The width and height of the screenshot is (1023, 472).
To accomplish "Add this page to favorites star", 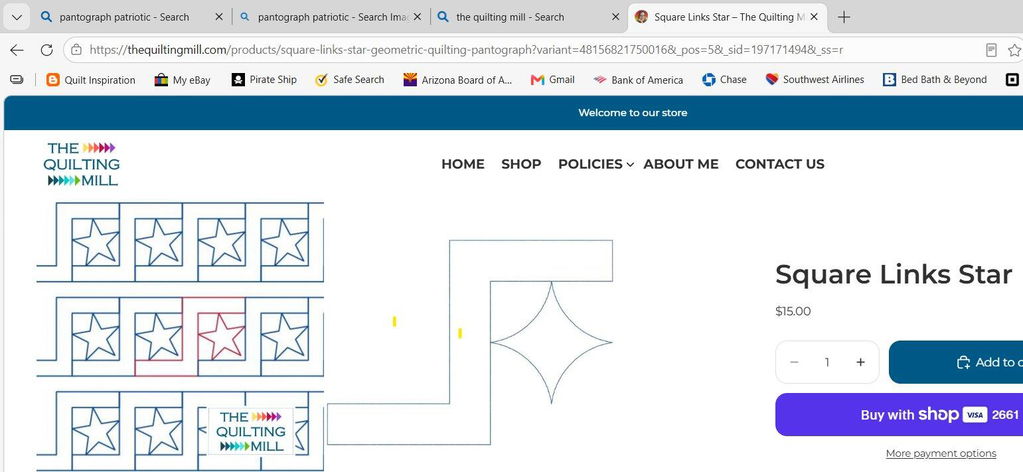I will [x=1015, y=50].
